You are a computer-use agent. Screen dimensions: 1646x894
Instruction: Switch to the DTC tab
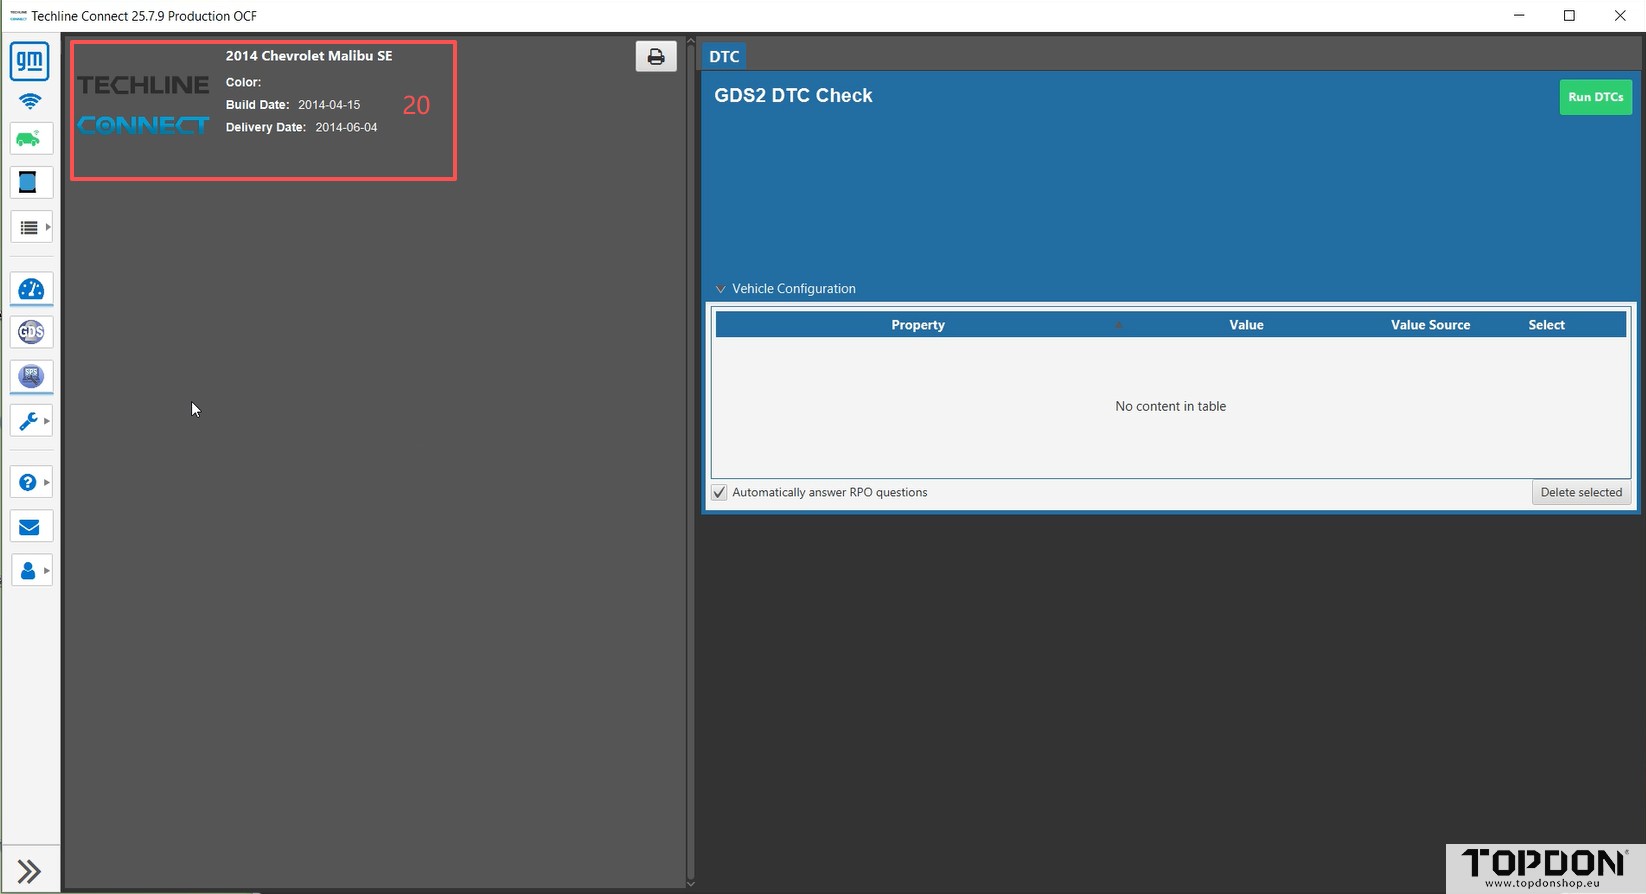724,57
